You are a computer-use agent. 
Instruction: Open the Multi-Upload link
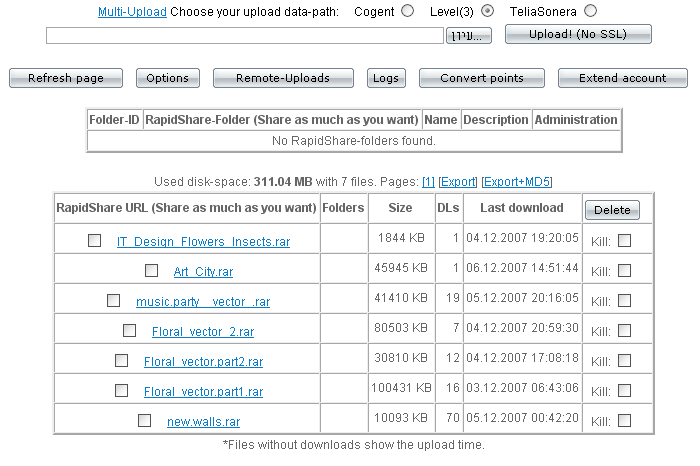(132, 12)
